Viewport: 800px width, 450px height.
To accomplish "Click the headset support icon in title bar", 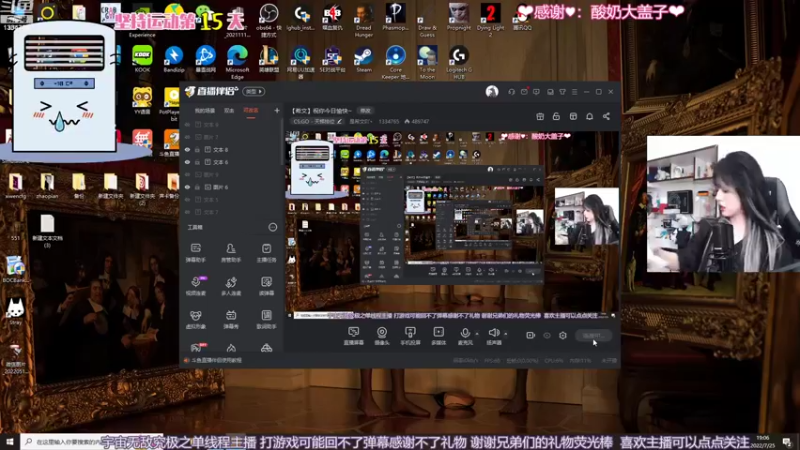I will 511,92.
